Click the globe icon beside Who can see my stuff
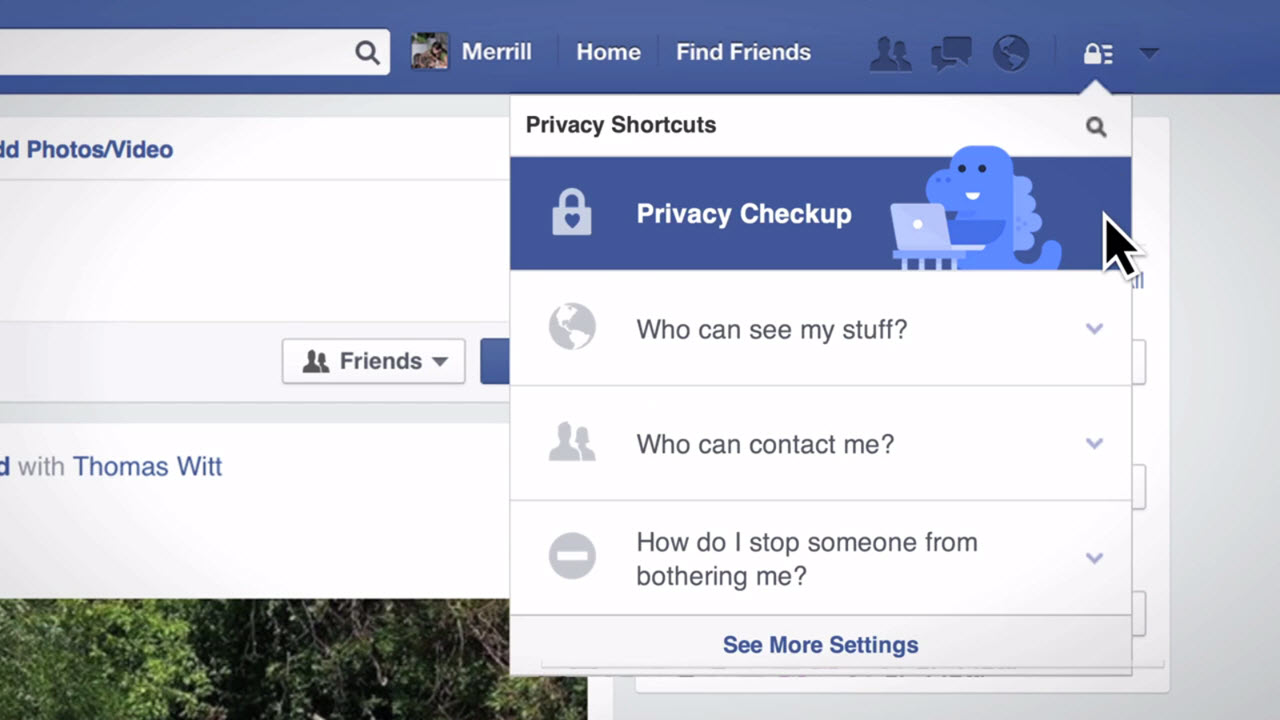1280x720 pixels. point(572,328)
